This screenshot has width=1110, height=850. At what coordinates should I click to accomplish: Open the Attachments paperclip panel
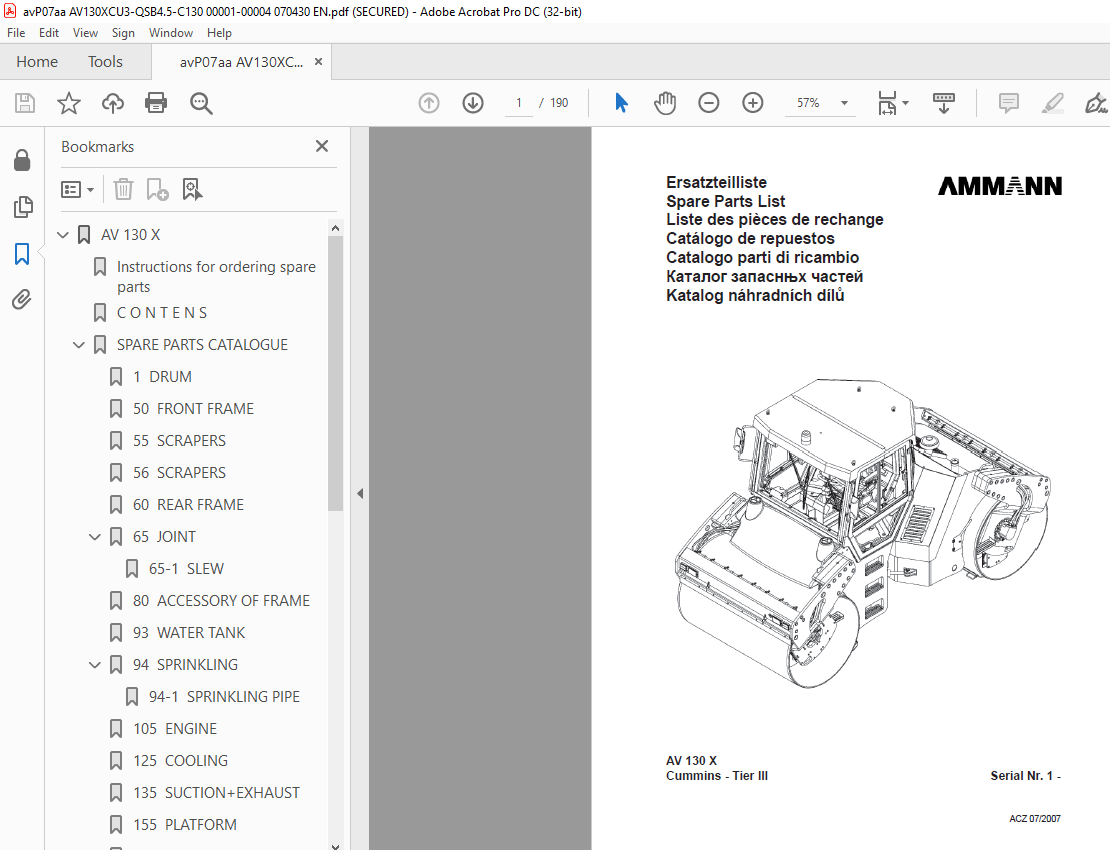coord(22,300)
